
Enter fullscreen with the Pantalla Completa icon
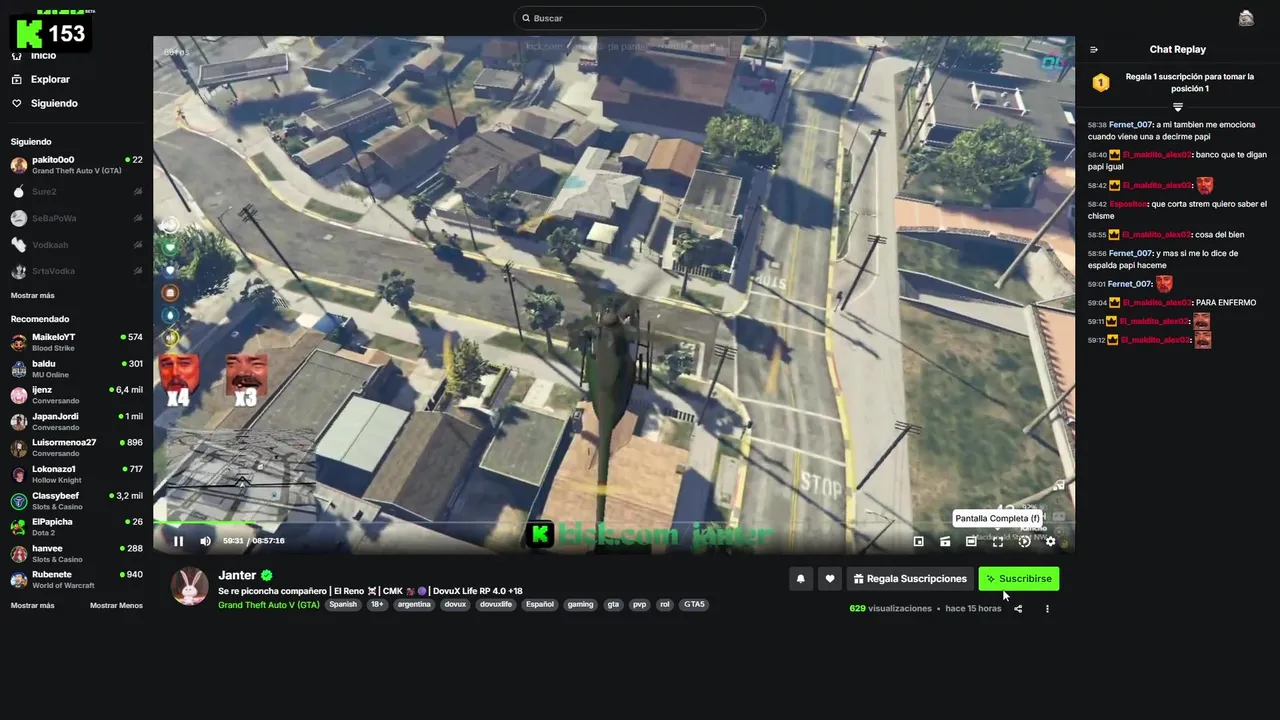pos(998,541)
